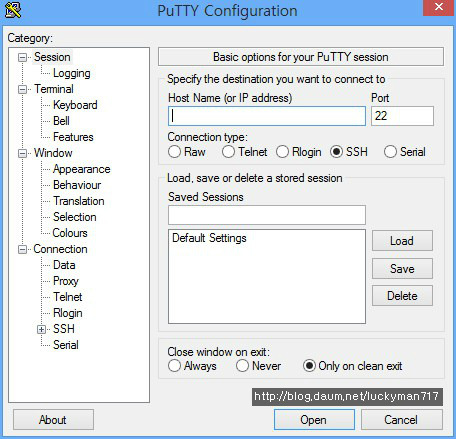Open the Translation settings category
Viewport: 456px width, 439px height.
79,201
